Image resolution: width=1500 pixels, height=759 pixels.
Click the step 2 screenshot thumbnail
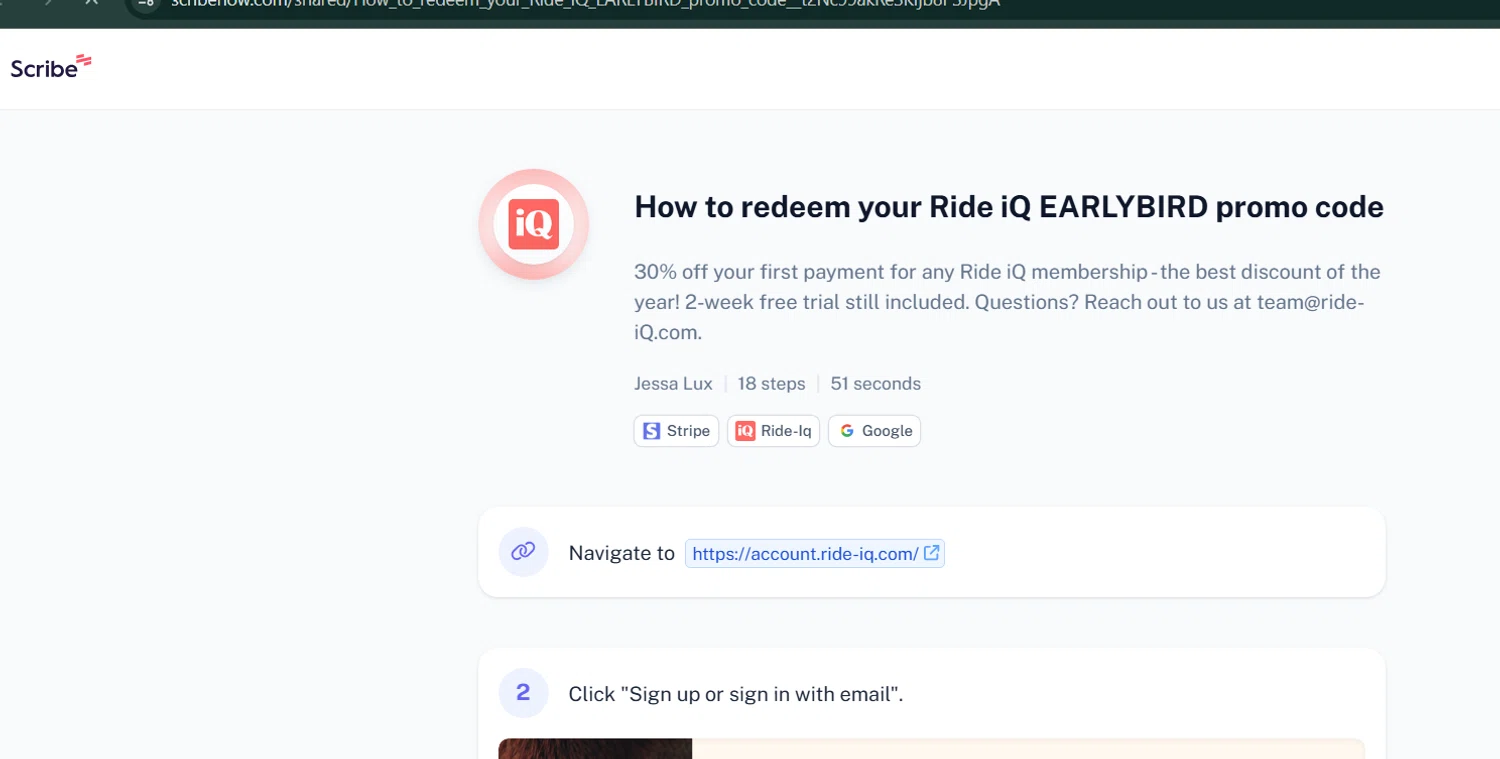click(x=931, y=749)
